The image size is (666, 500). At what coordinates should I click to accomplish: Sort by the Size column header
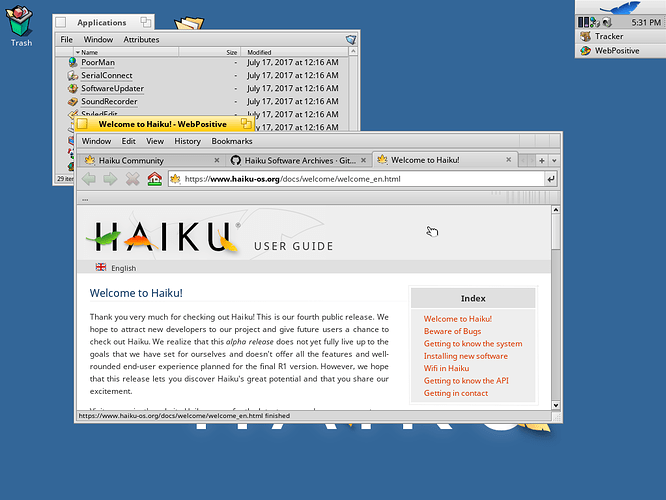click(x=210, y=52)
